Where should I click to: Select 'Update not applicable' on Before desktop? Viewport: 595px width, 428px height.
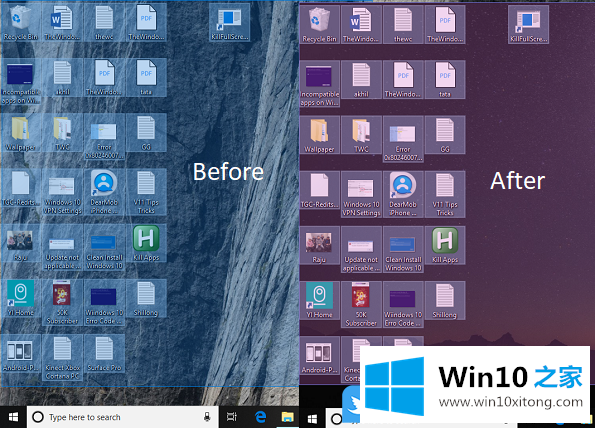pos(62,247)
